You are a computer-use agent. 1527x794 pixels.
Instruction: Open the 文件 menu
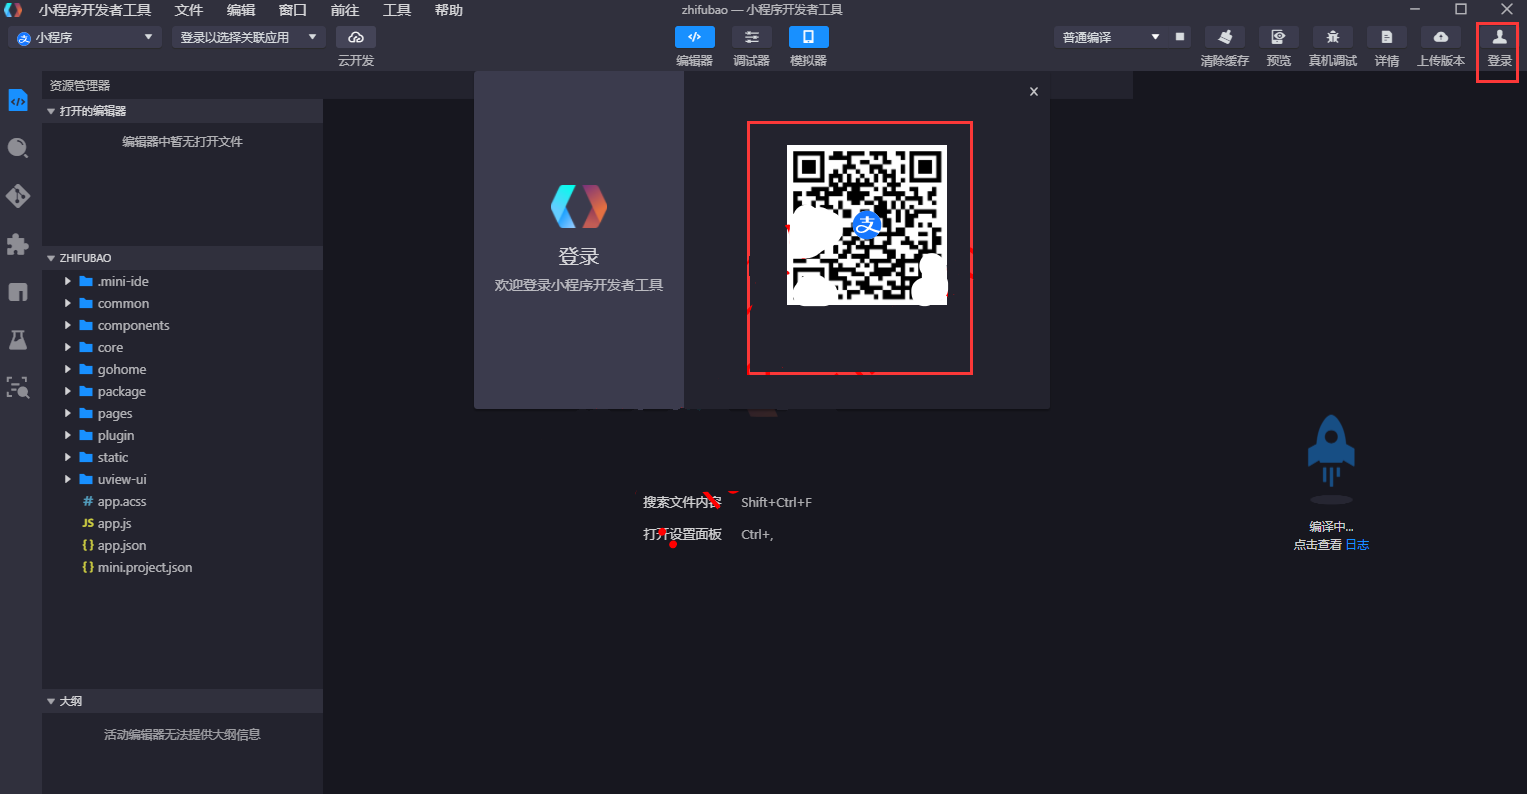(188, 10)
